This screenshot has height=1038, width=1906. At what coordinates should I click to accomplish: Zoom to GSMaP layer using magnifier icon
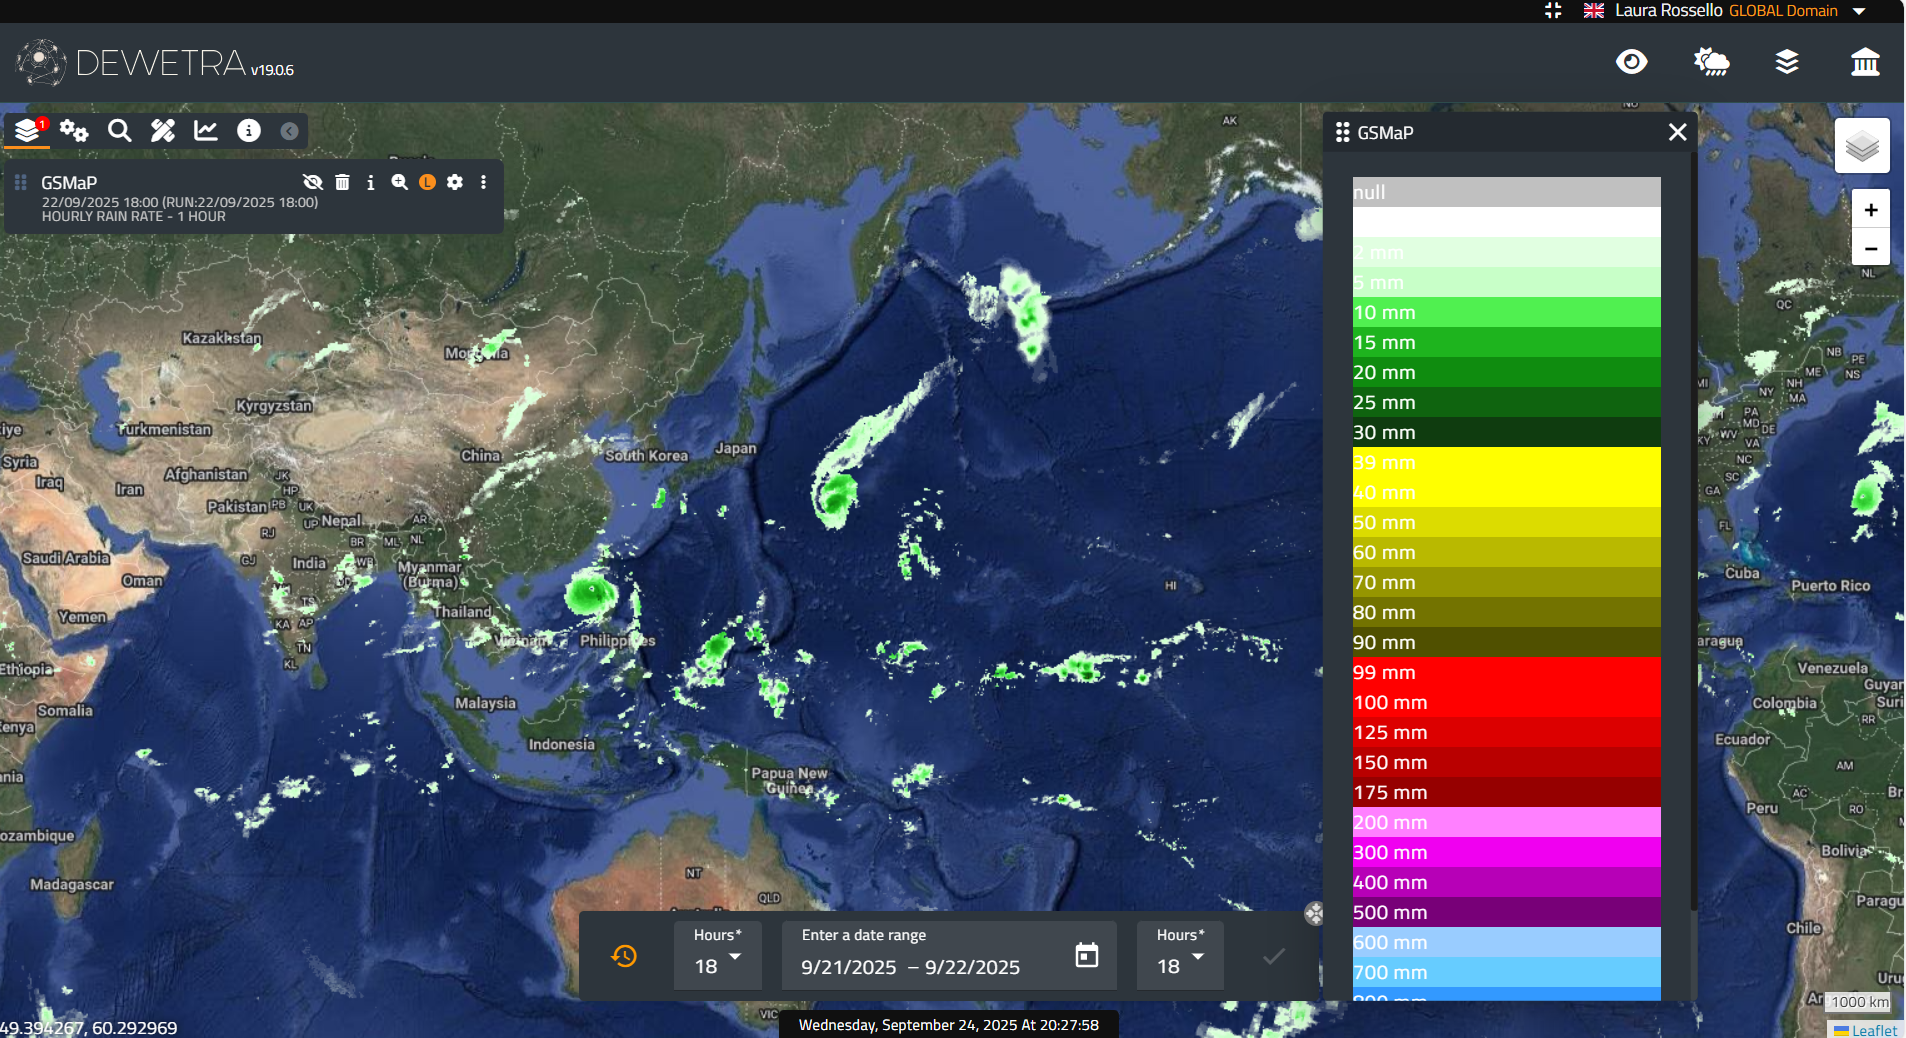[x=399, y=182]
